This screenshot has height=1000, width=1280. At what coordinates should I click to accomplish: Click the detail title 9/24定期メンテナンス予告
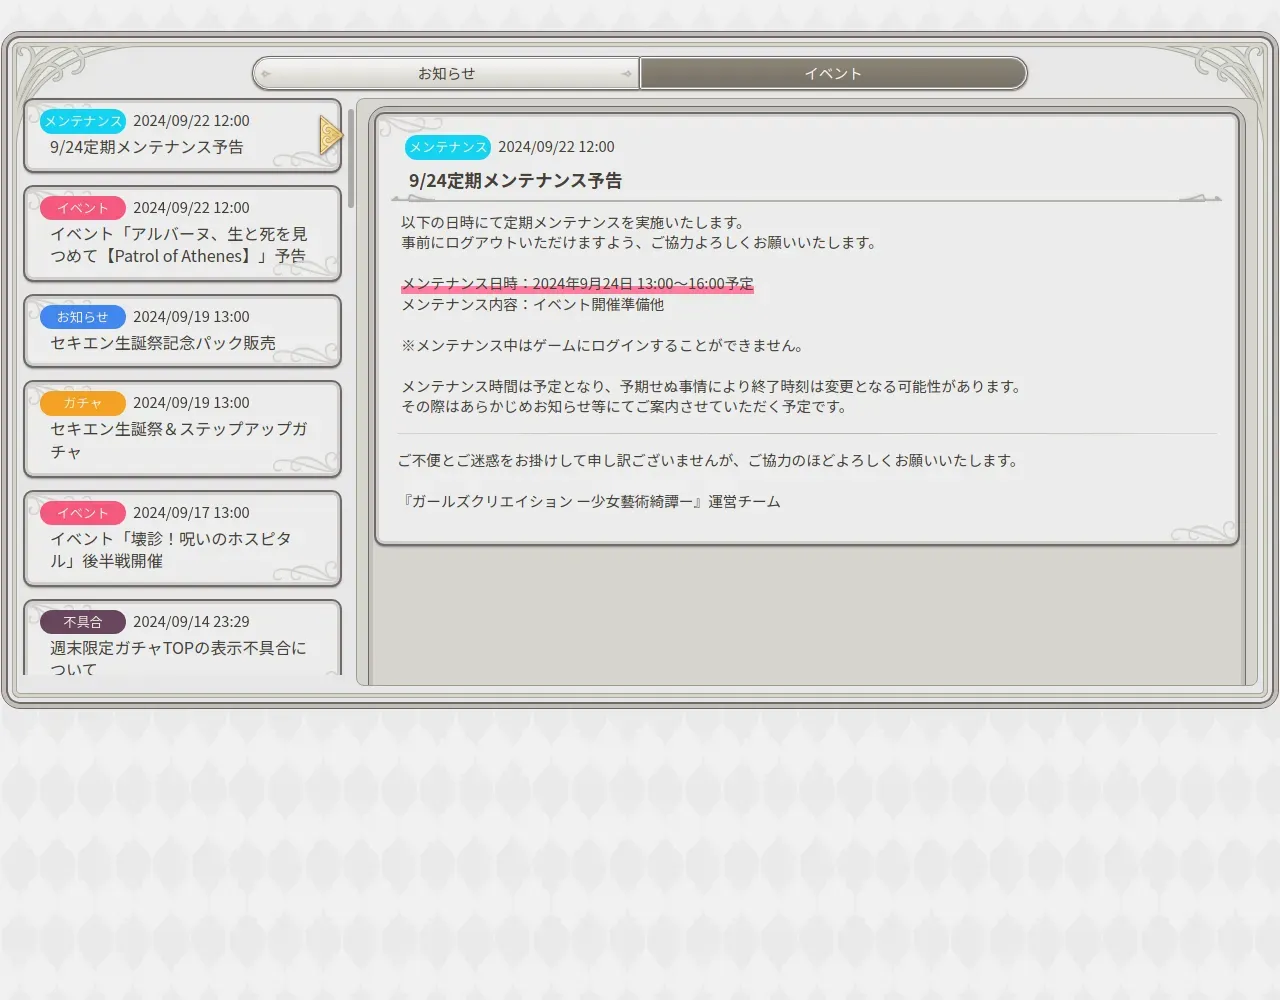coord(515,181)
